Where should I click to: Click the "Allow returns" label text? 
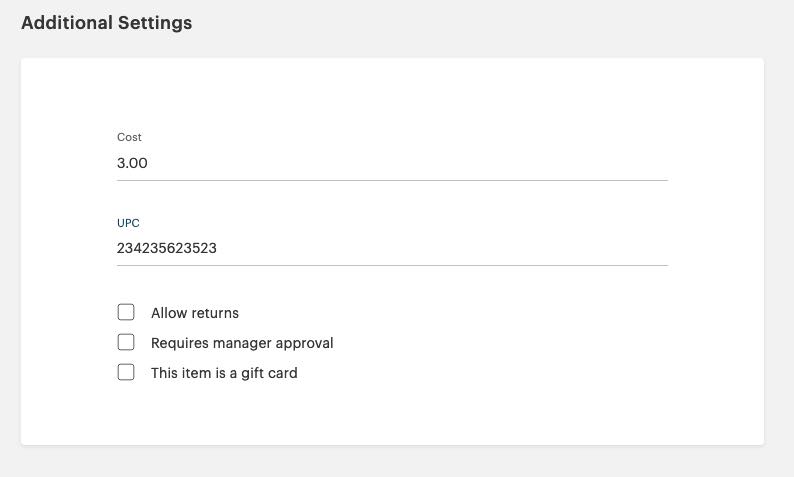point(195,313)
